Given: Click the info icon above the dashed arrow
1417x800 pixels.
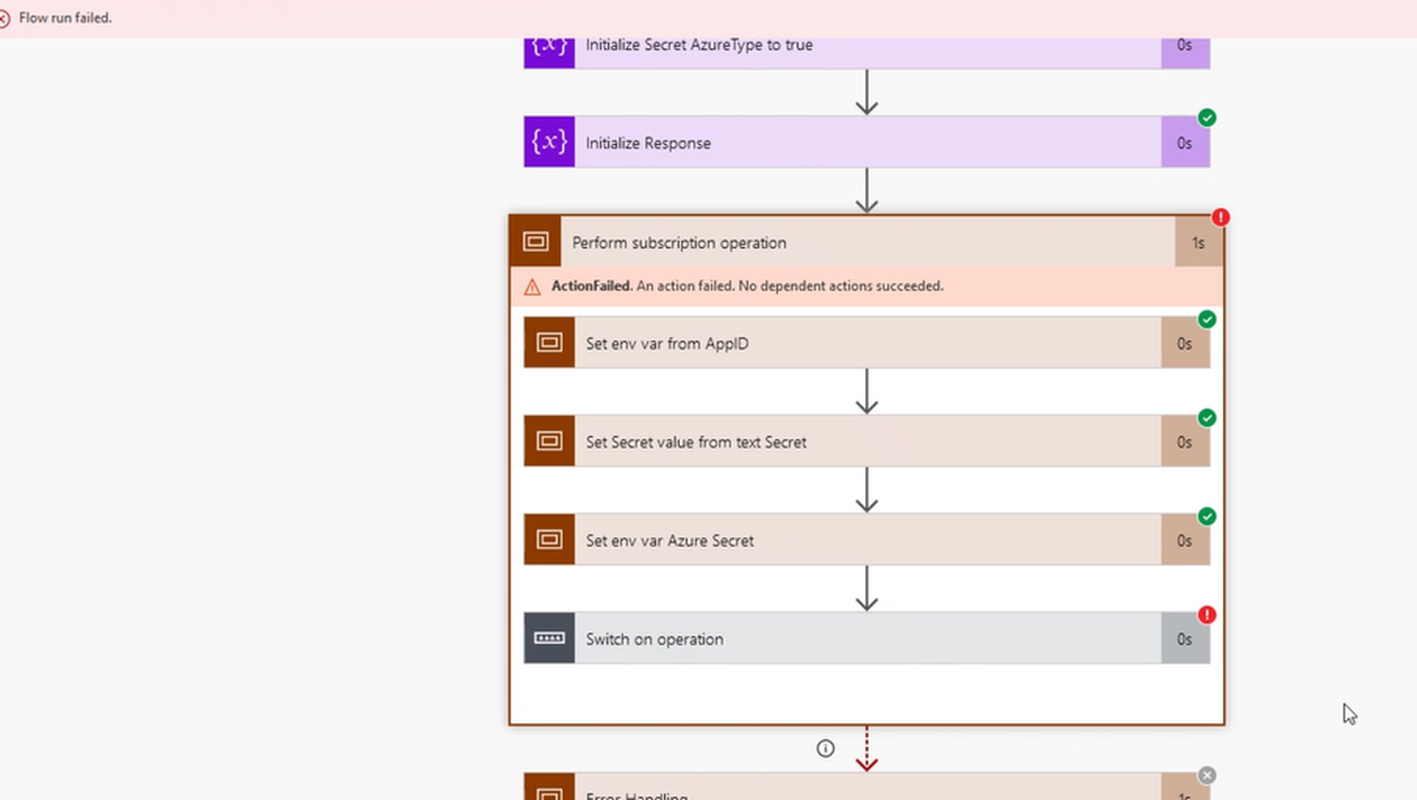Looking at the screenshot, I should pos(825,748).
